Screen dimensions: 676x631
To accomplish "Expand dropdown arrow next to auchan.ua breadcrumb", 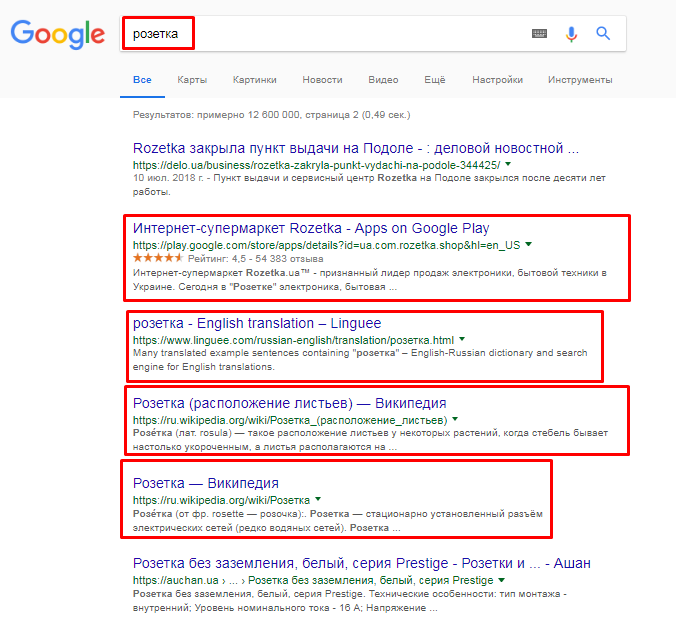I will coord(501,580).
